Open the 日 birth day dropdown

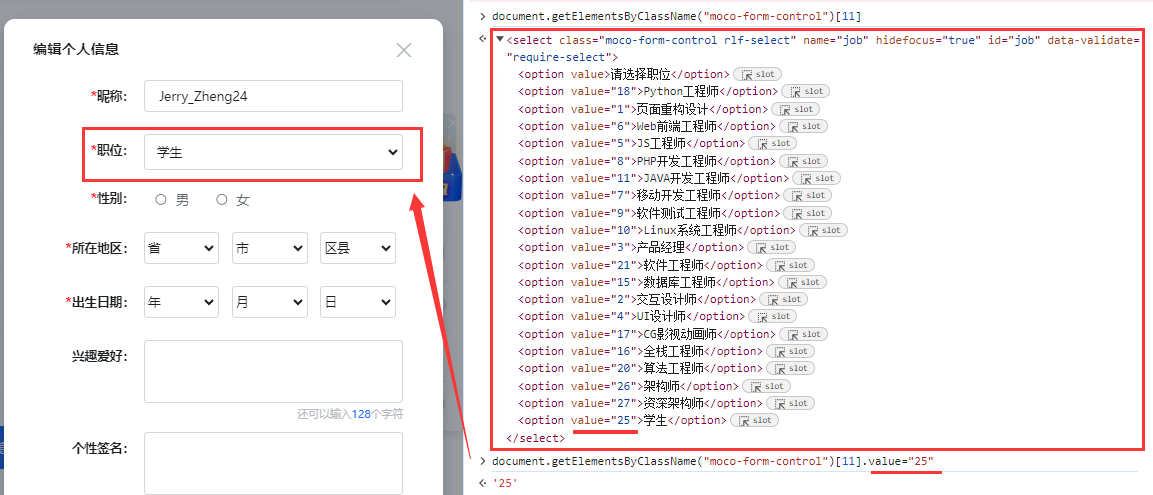pos(358,302)
